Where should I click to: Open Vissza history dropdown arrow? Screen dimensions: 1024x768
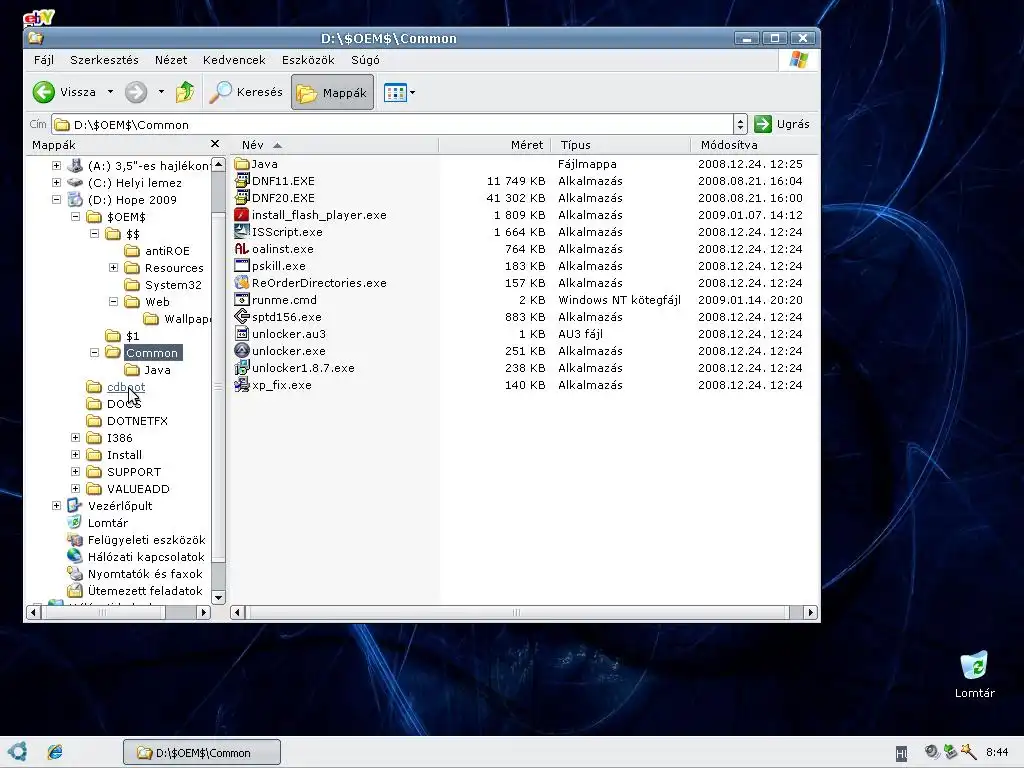(110, 92)
